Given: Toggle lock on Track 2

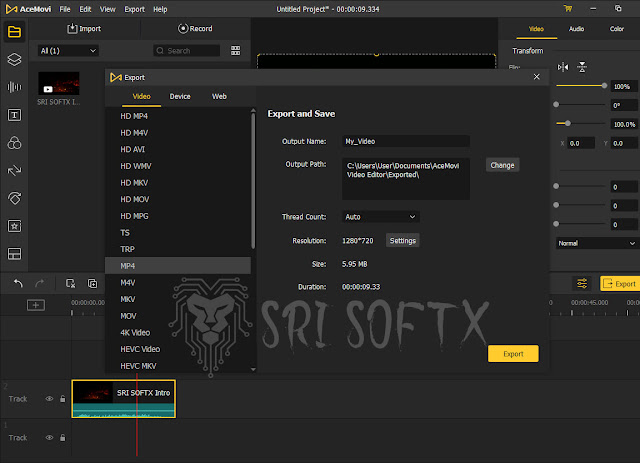Looking at the screenshot, I should (x=62, y=399).
